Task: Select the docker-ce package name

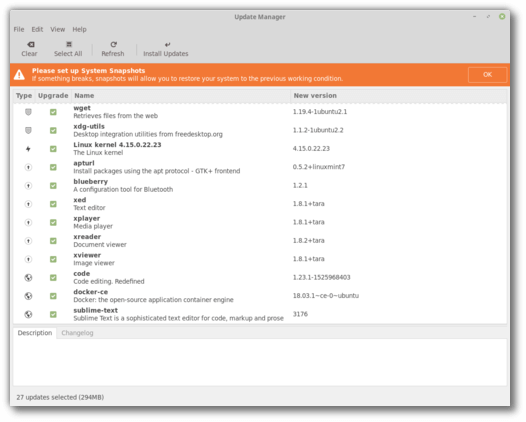Action: point(91,292)
